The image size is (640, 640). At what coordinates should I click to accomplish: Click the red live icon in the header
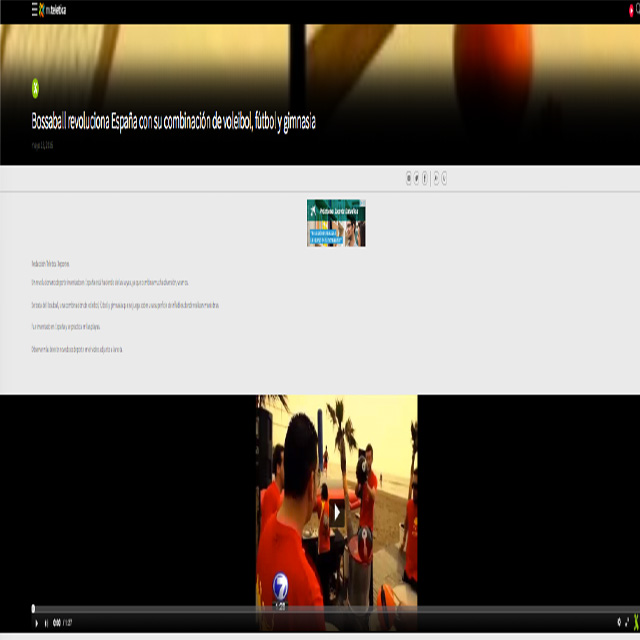click(631, 11)
